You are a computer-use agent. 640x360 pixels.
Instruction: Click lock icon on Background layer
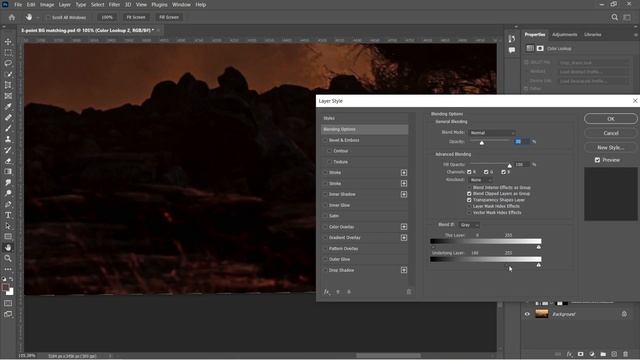click(624, 314)
